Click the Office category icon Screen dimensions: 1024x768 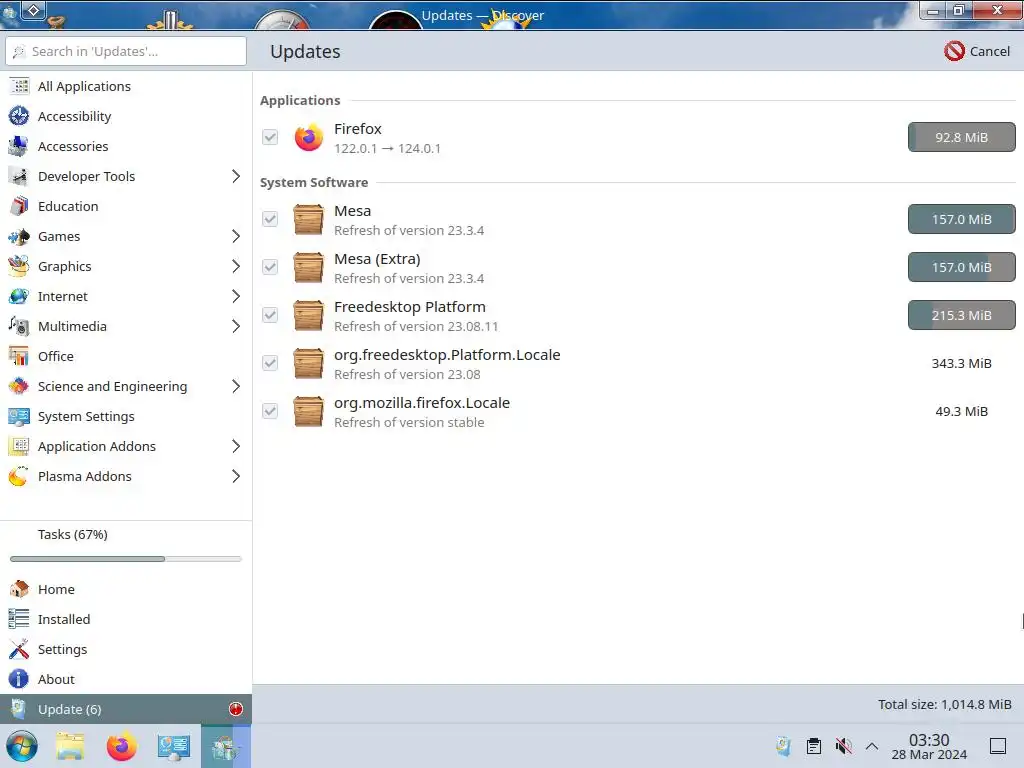[x=19, y=357]
